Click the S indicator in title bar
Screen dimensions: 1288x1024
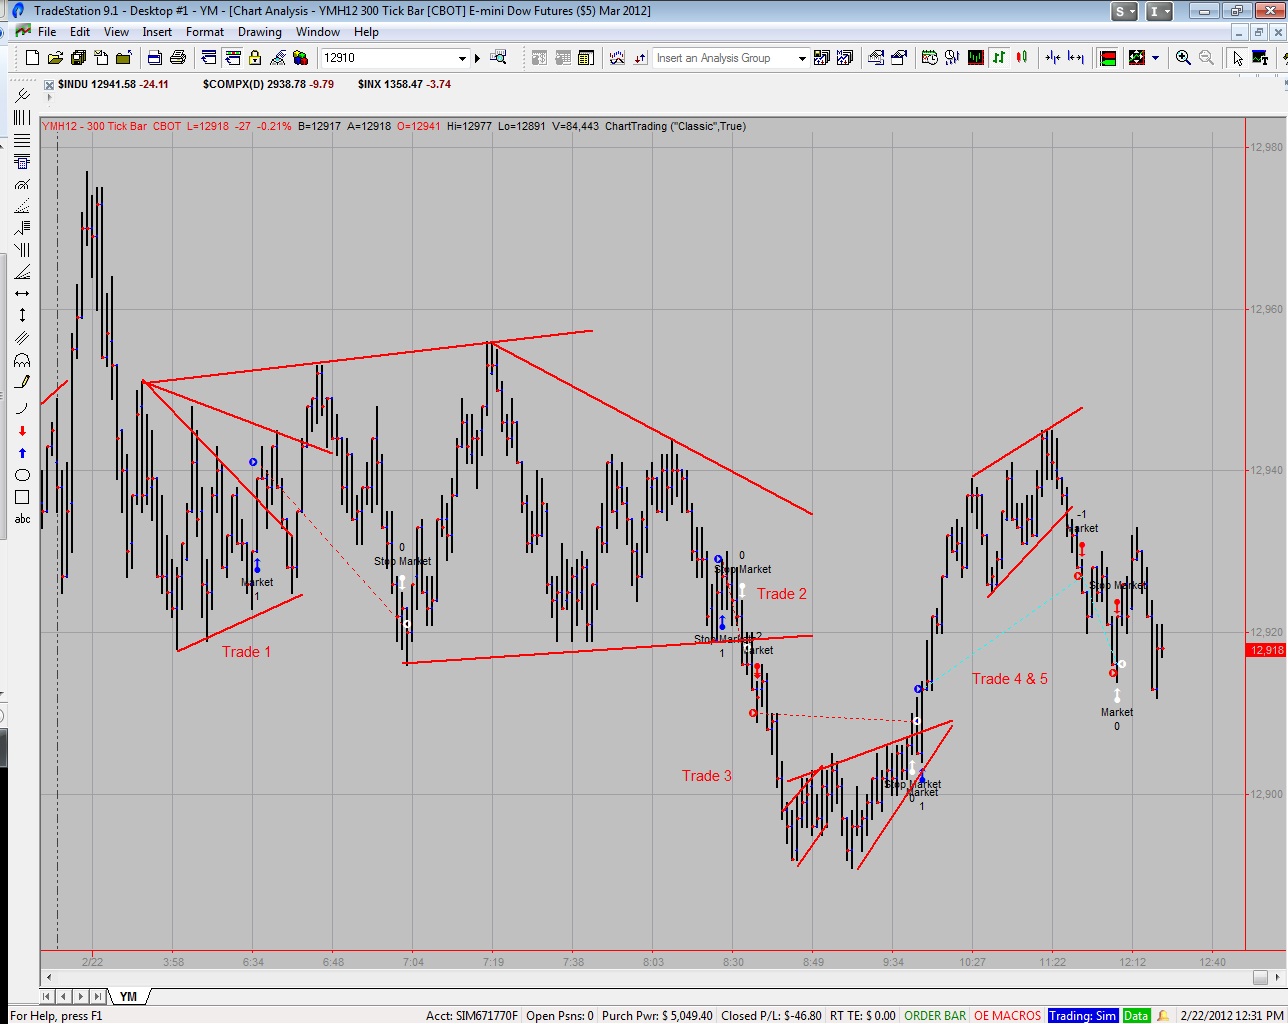1125,11
